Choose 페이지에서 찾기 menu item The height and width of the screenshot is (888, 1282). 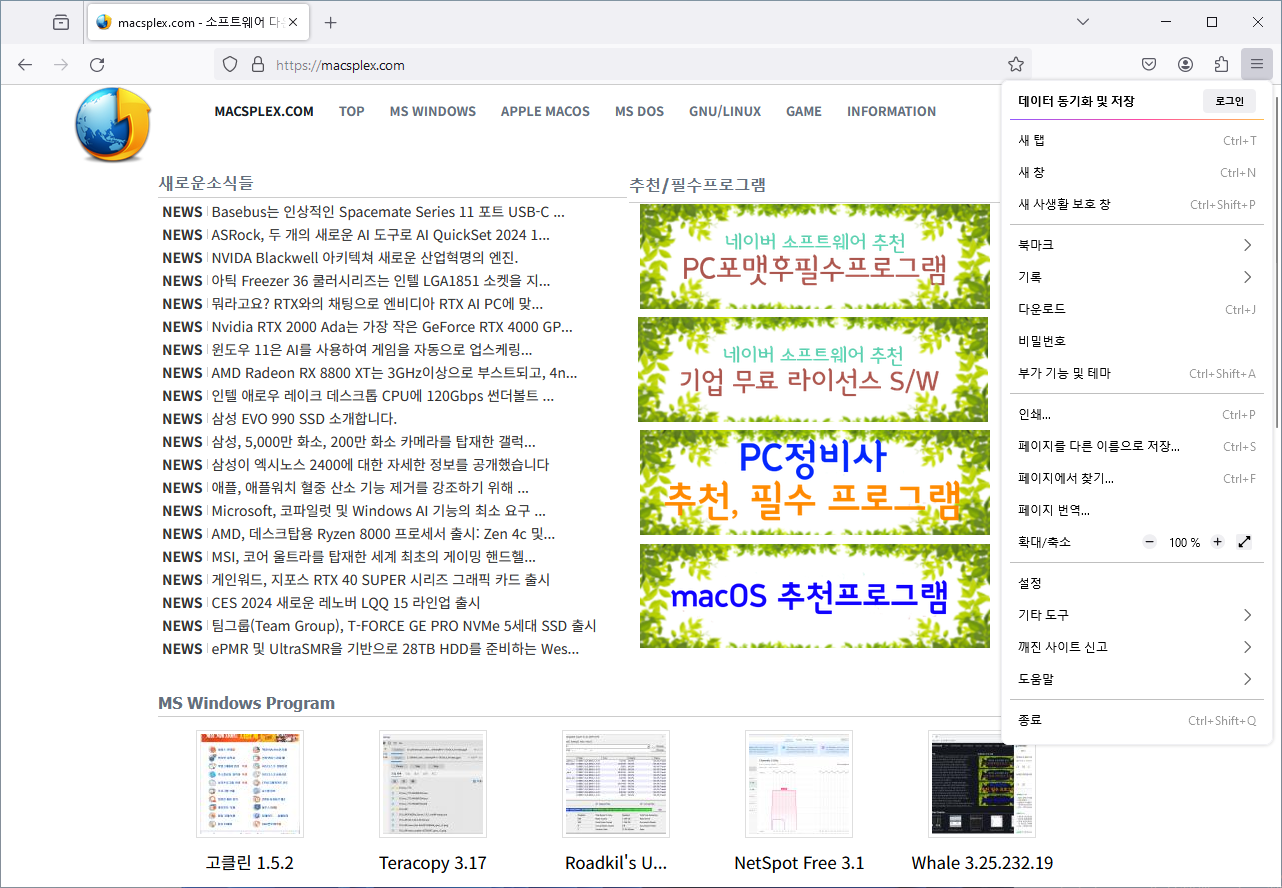tap(1138, 478)
